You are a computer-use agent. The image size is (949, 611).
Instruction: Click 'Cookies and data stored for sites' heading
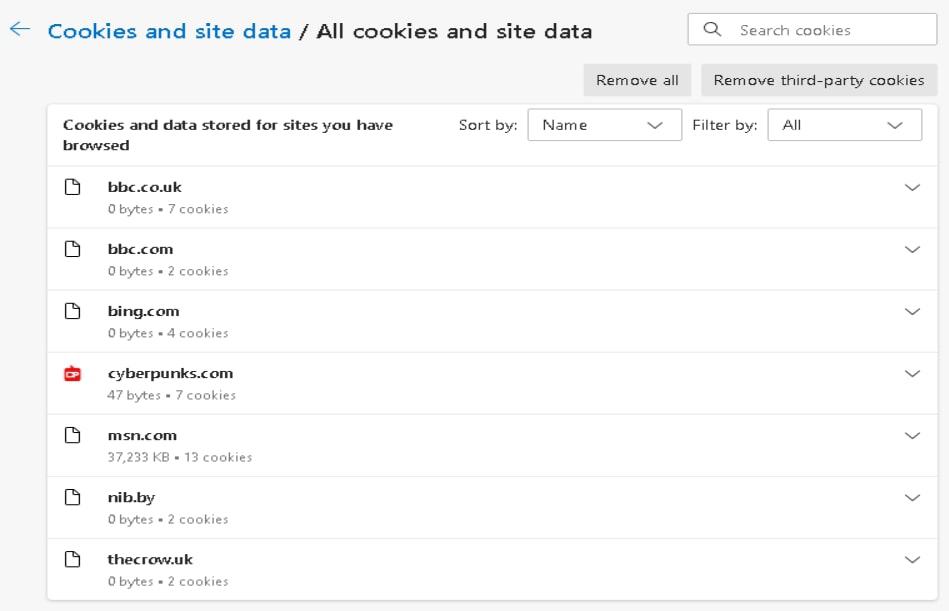tap(228, 135)
